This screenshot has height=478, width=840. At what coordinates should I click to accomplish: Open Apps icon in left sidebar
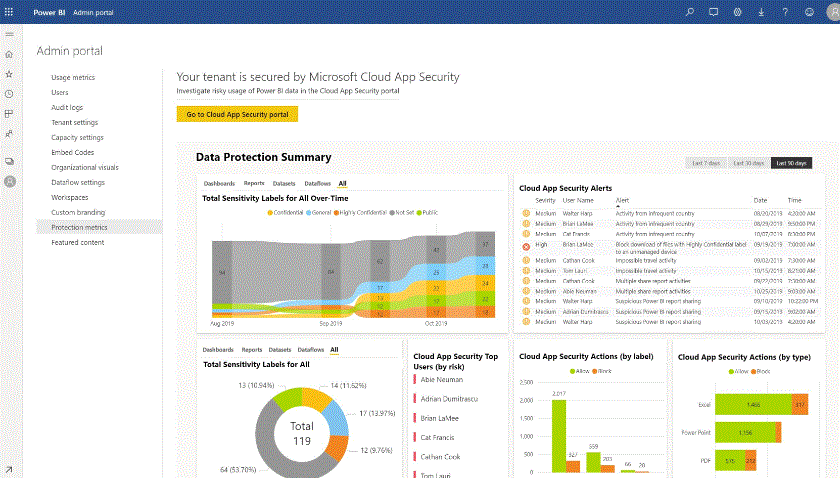coord(9,114)
